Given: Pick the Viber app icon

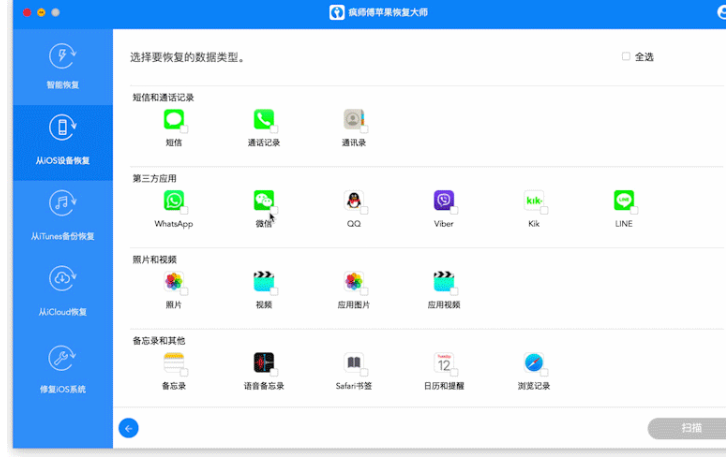Looking at the screenshot, I should (444, 201).
